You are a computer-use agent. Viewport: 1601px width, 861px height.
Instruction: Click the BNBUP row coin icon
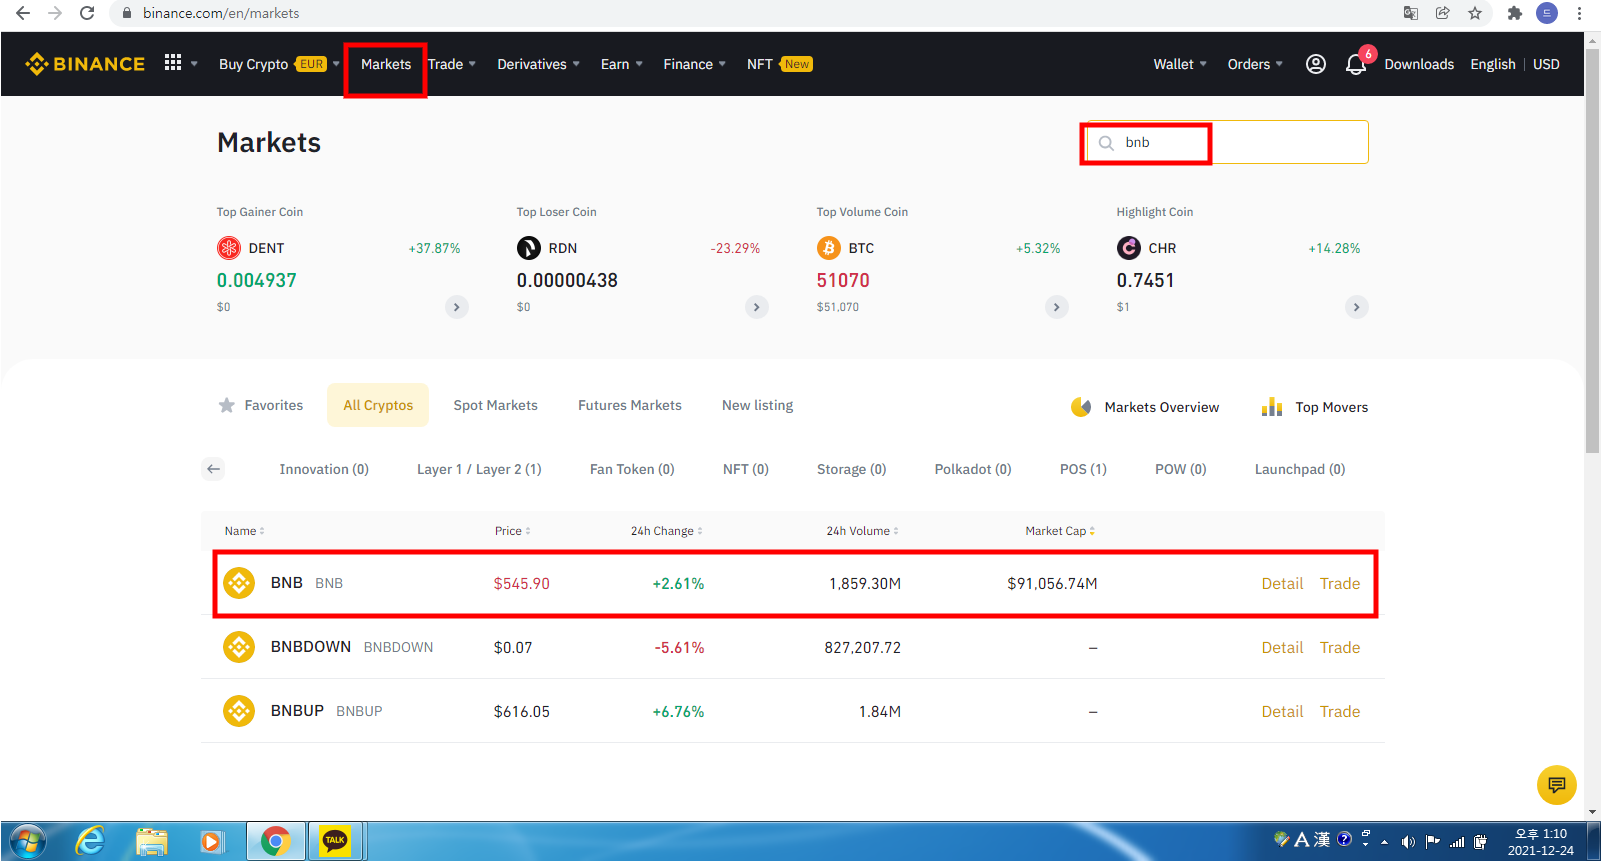[239, 711]
